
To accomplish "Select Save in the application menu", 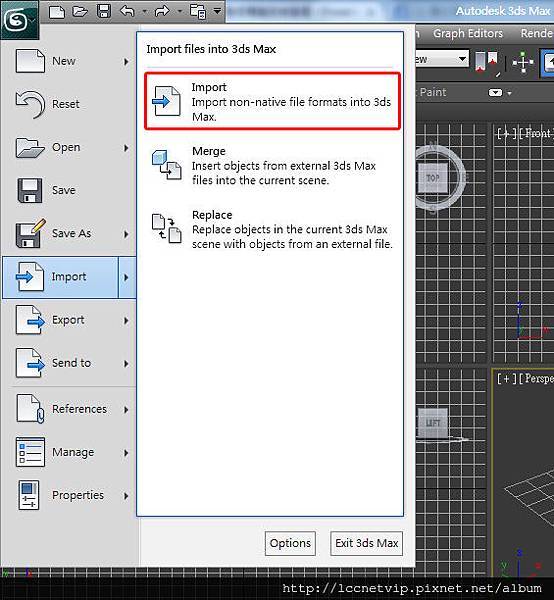I will (x=69, y=190).
